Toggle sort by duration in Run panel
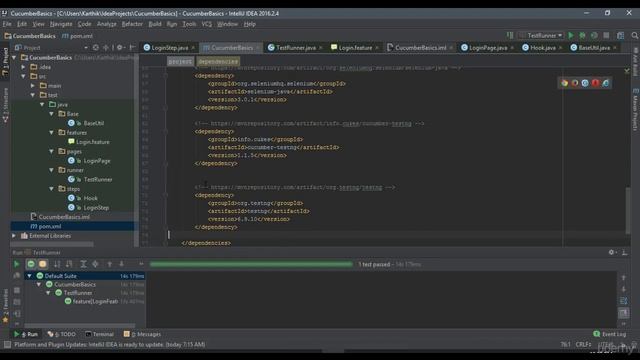Viewport: 640px width, 360px height. pyautogui.click(x=69, y=264)
